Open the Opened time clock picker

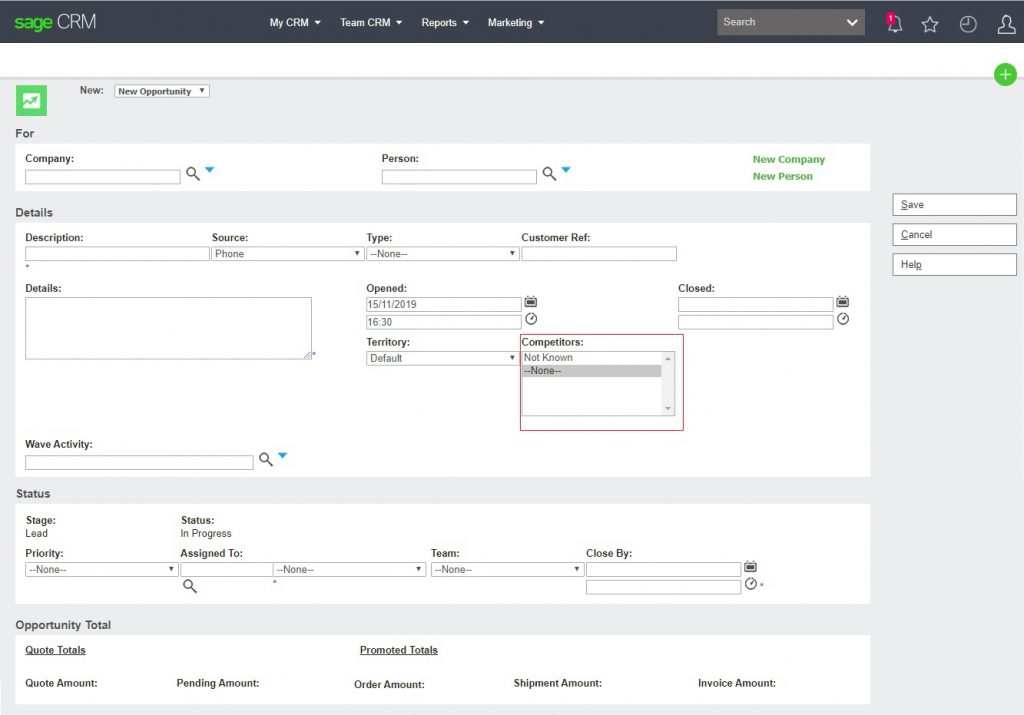pyautogui.click(x=531, y=319)
